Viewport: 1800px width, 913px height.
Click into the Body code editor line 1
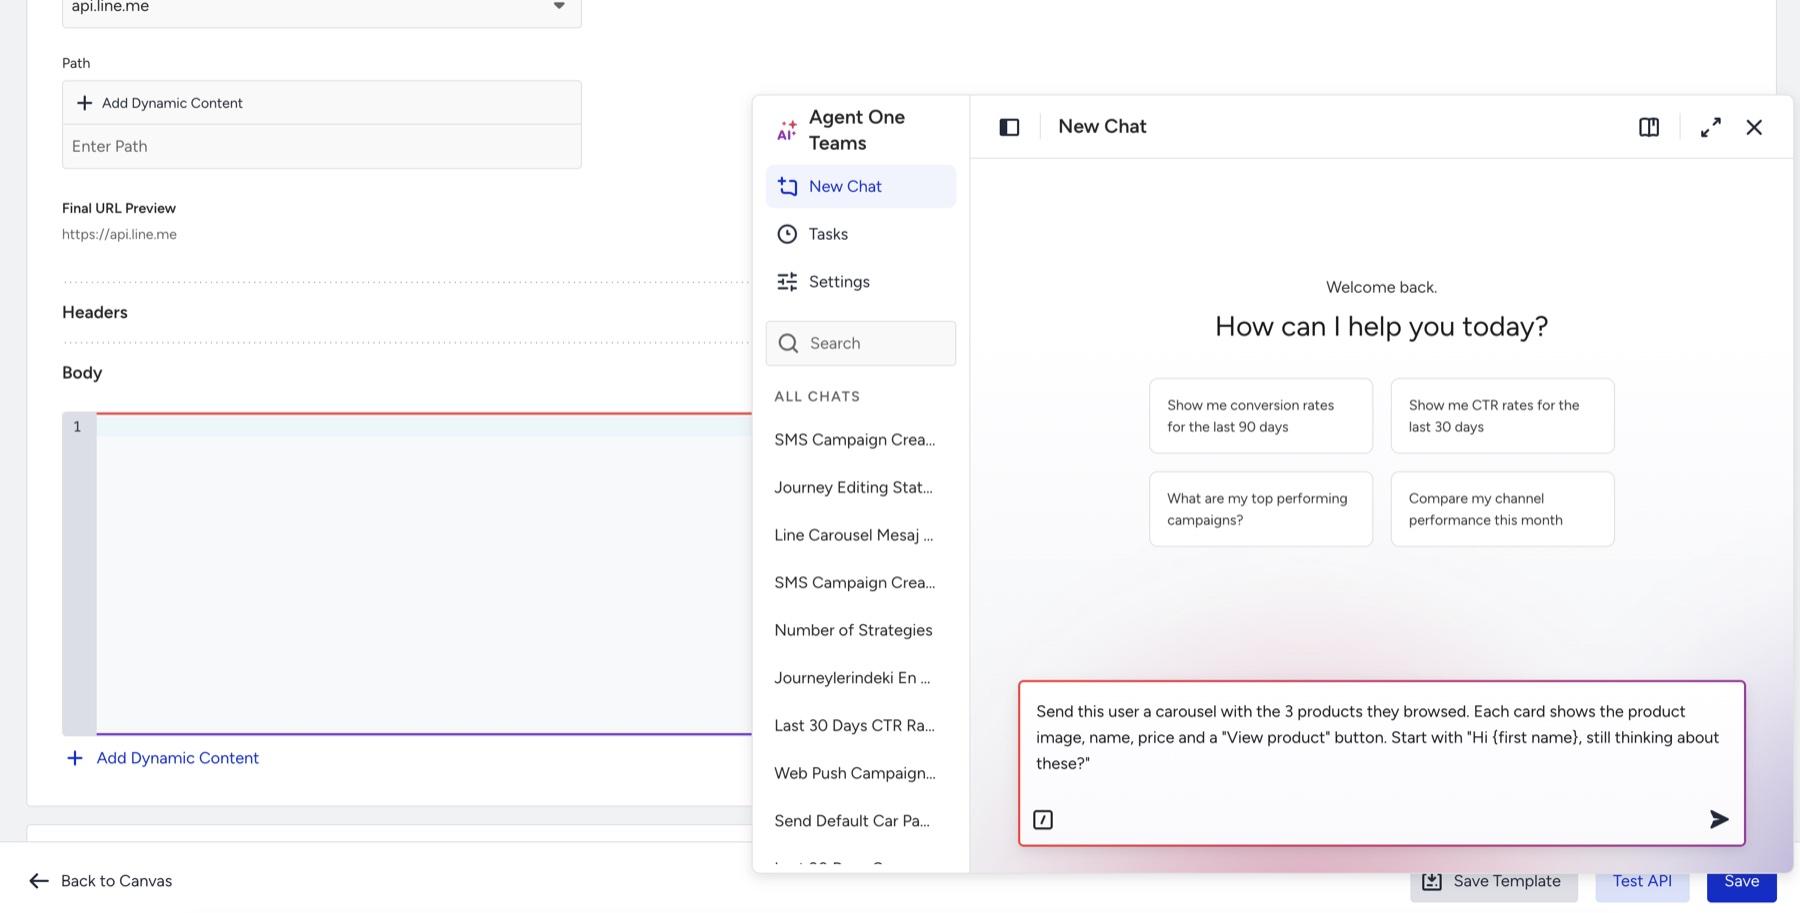click(x=424, y=427)
